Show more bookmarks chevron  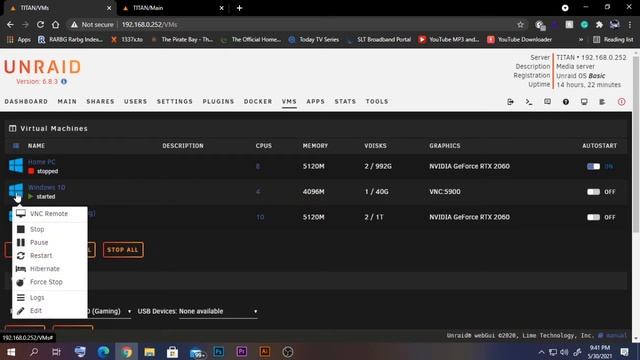point(581,40)
